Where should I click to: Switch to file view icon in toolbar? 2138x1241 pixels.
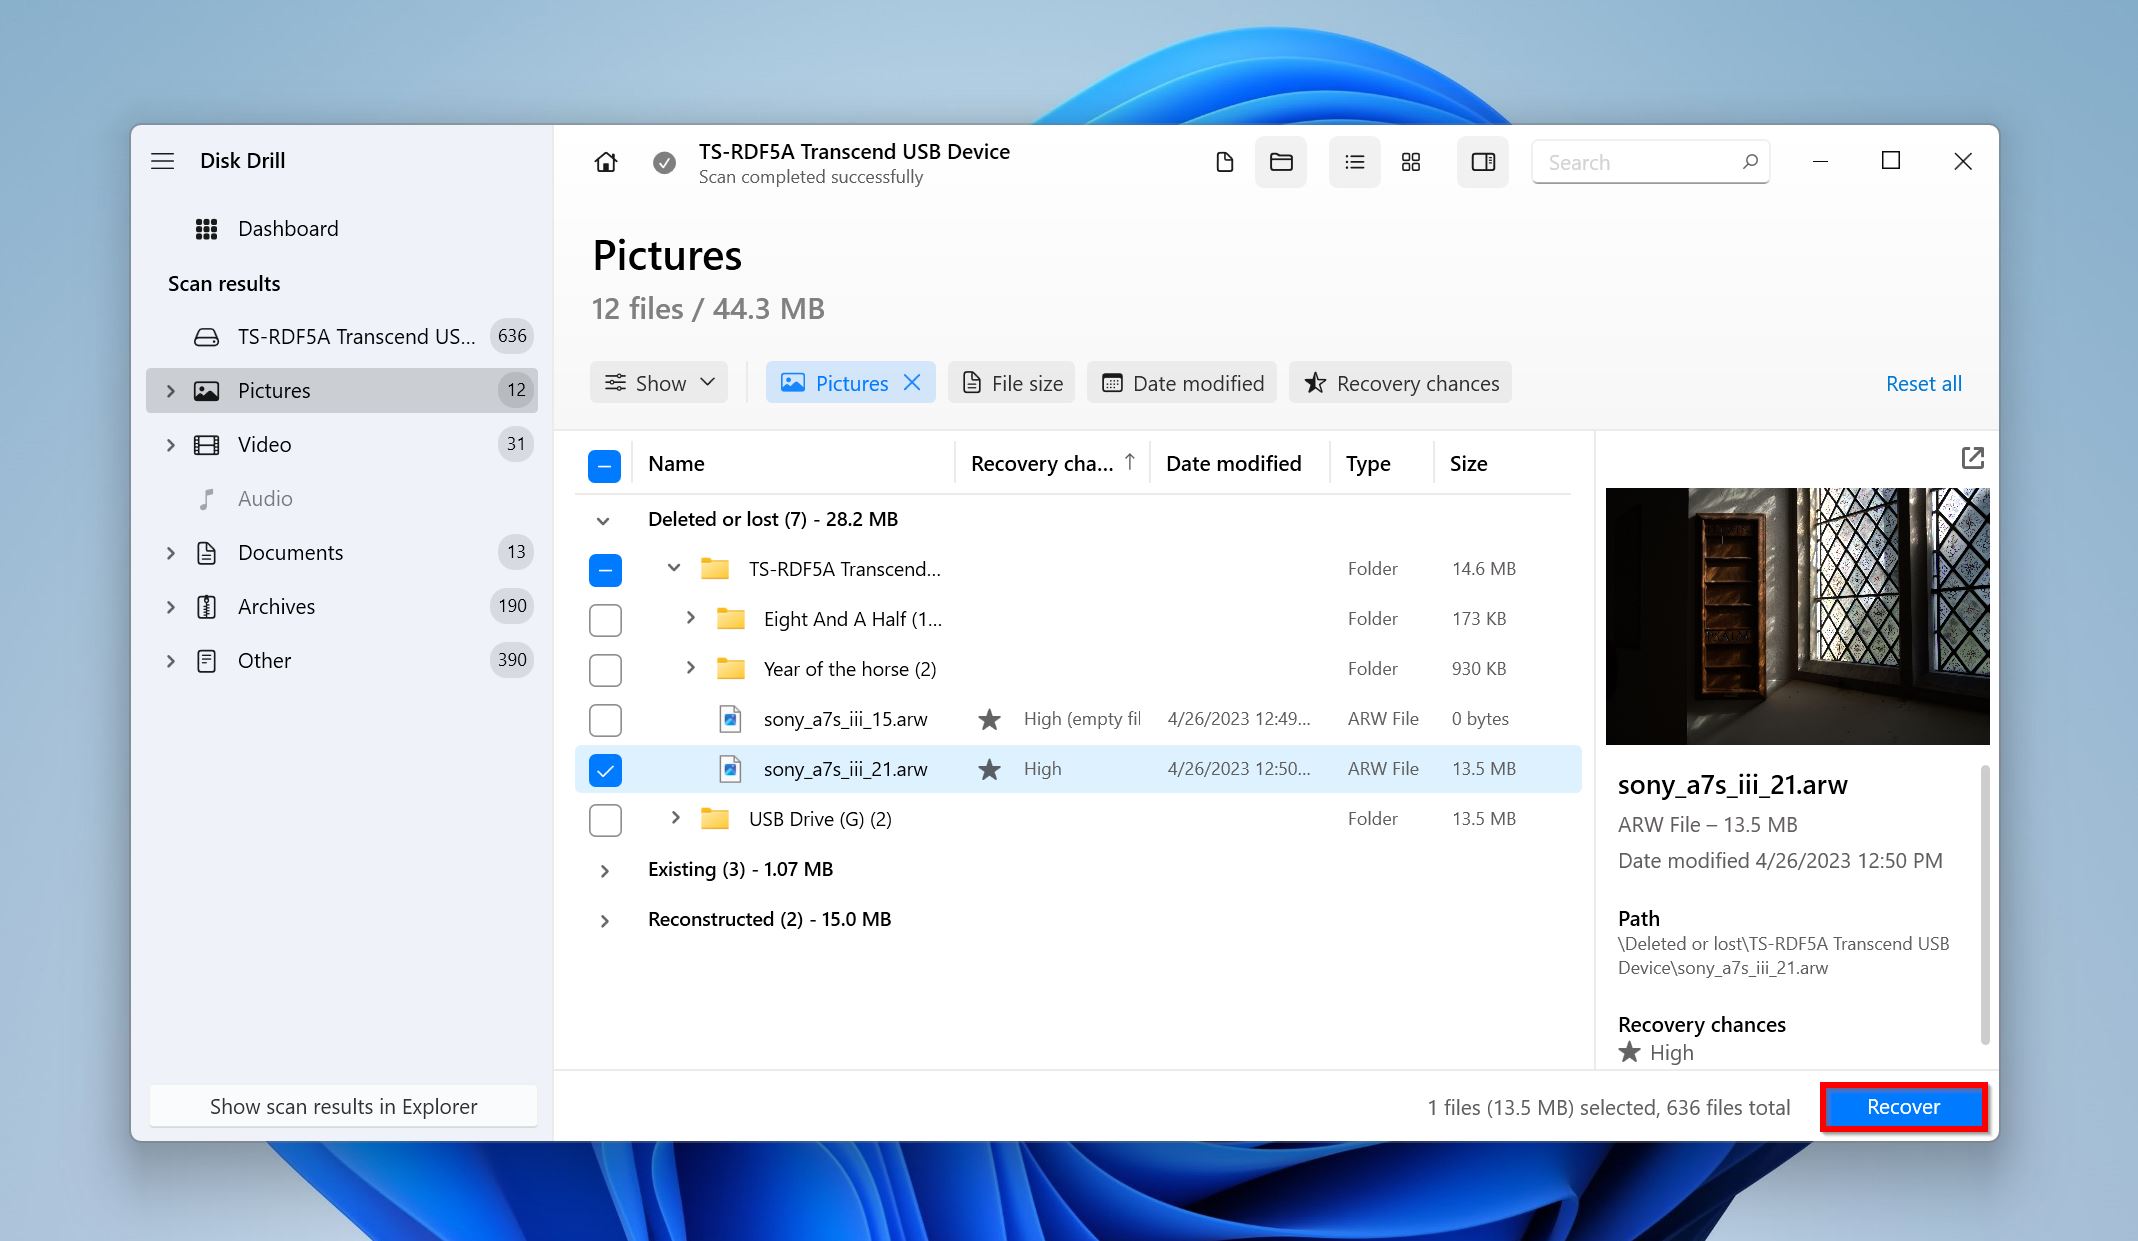pyautogui.click(x=1224, y=162)
